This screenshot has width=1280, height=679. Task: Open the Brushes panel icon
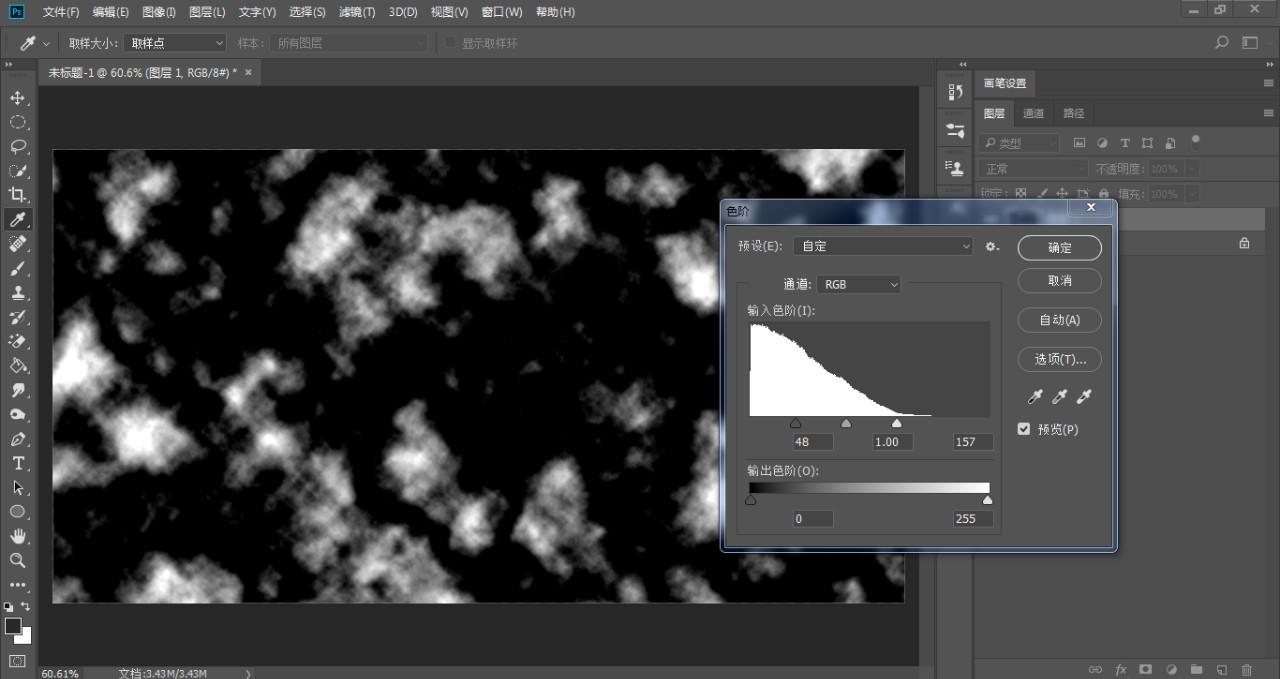[x=955, y=130]
